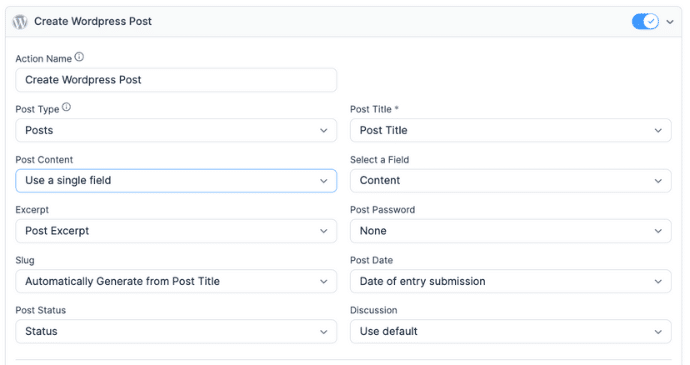Toggle the Create Wordpress Post action switch
690x365 pixels.
[x=645, y=21]
